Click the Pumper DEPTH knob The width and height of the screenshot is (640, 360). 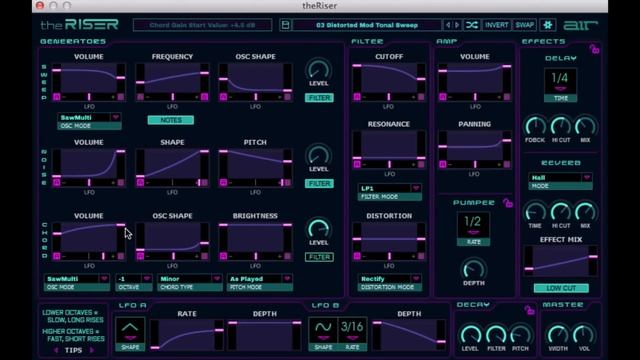pos(473,269)
